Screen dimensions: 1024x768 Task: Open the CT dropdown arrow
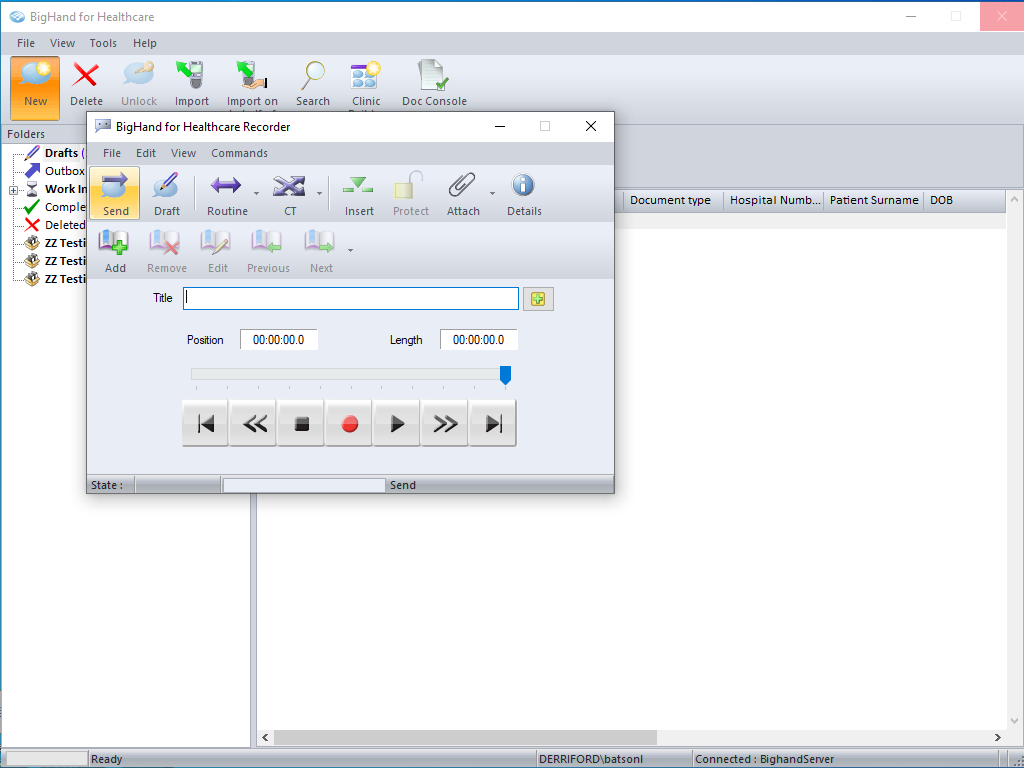pos(319,193)
